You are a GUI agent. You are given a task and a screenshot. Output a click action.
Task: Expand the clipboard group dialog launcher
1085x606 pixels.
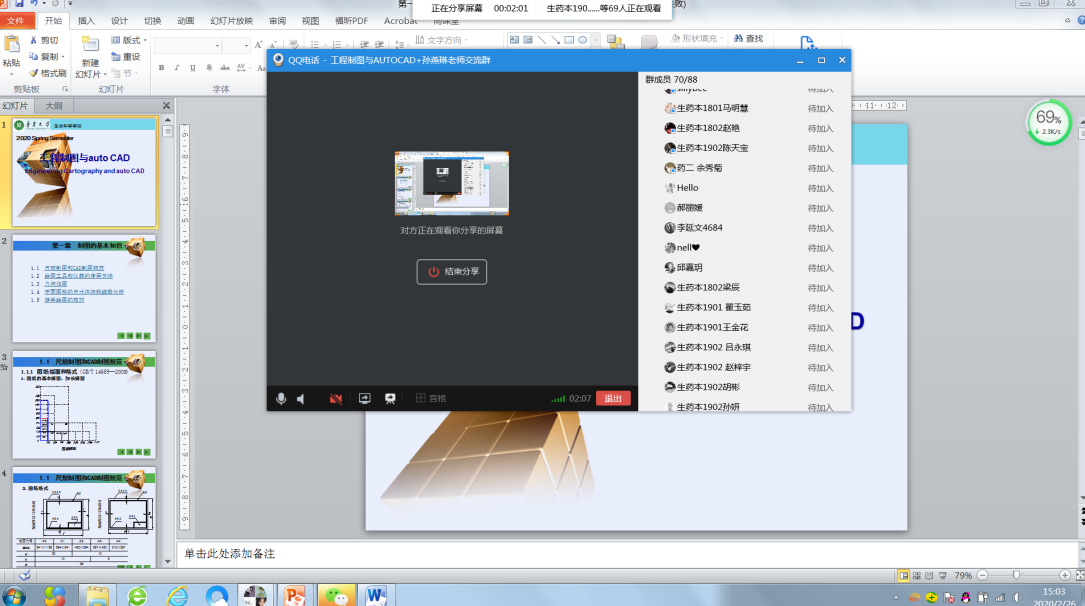pos(66,89)
